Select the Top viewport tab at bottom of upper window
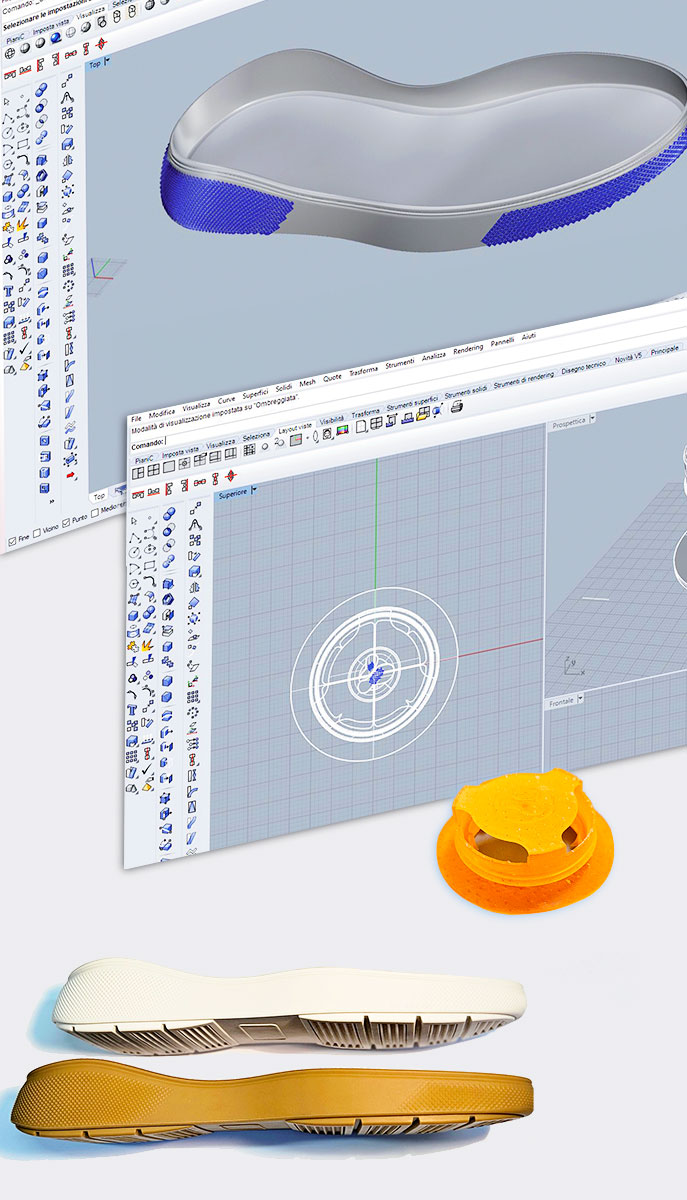Image resolution: width=687 pixels, height=1200 pixels. [99, 496]
